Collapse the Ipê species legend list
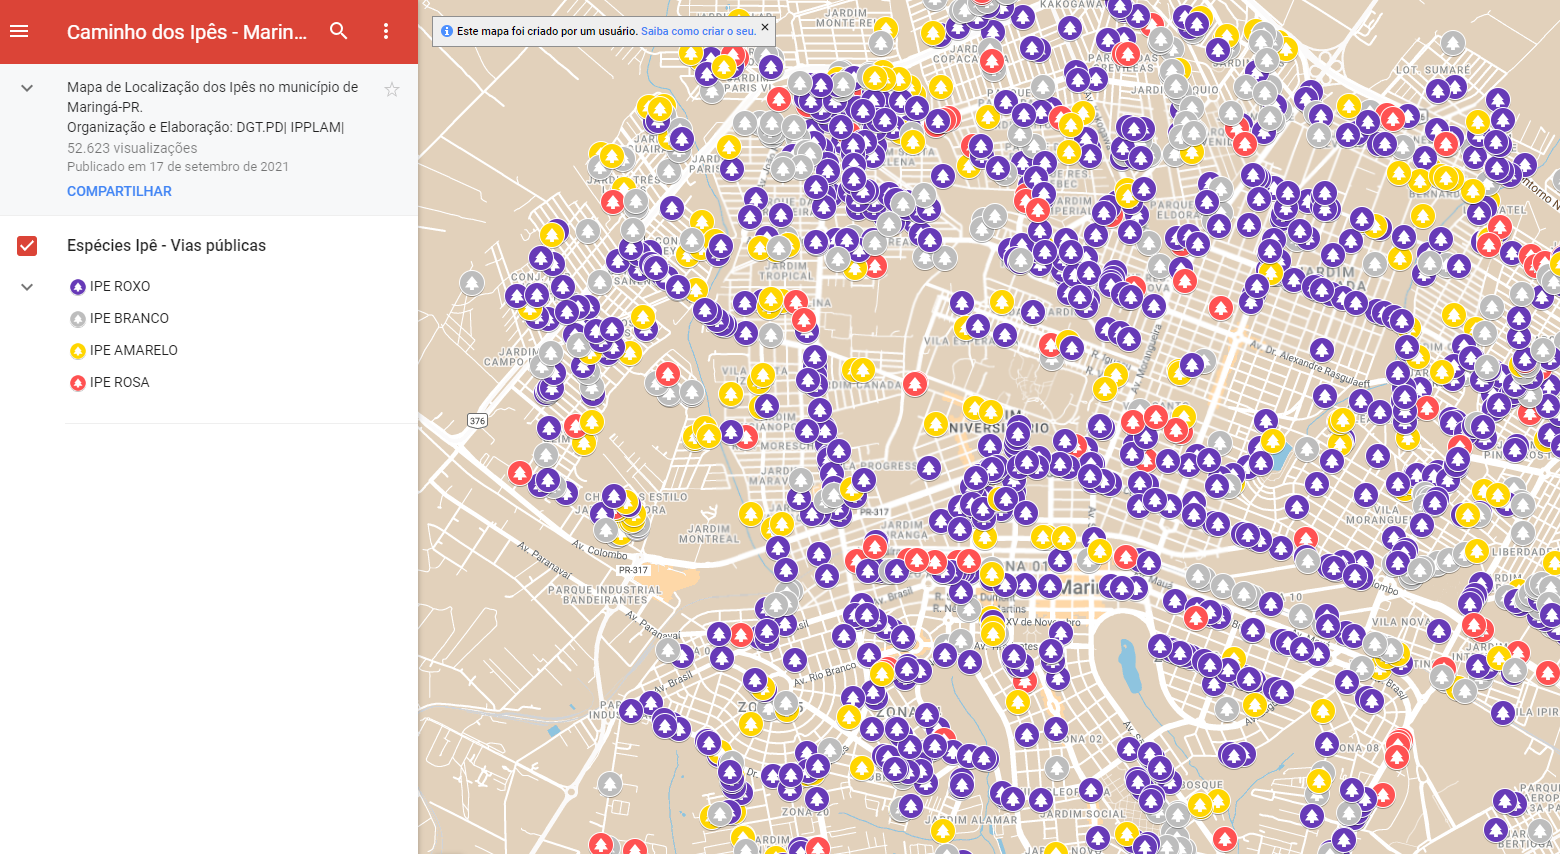 pyautogui.click(x=27, y=287)
